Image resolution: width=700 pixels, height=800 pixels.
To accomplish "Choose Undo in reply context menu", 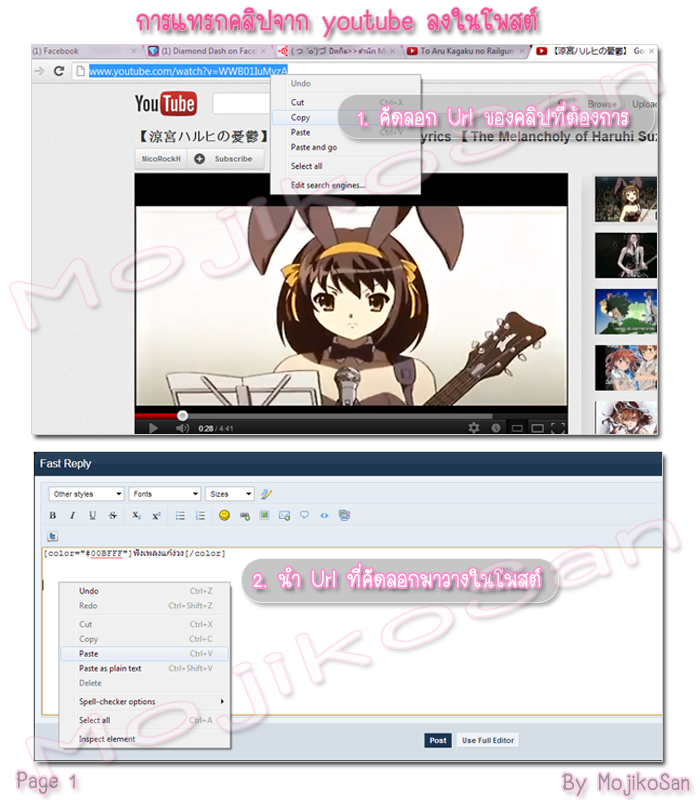I will pyautogui.click(x=144, y=591).
